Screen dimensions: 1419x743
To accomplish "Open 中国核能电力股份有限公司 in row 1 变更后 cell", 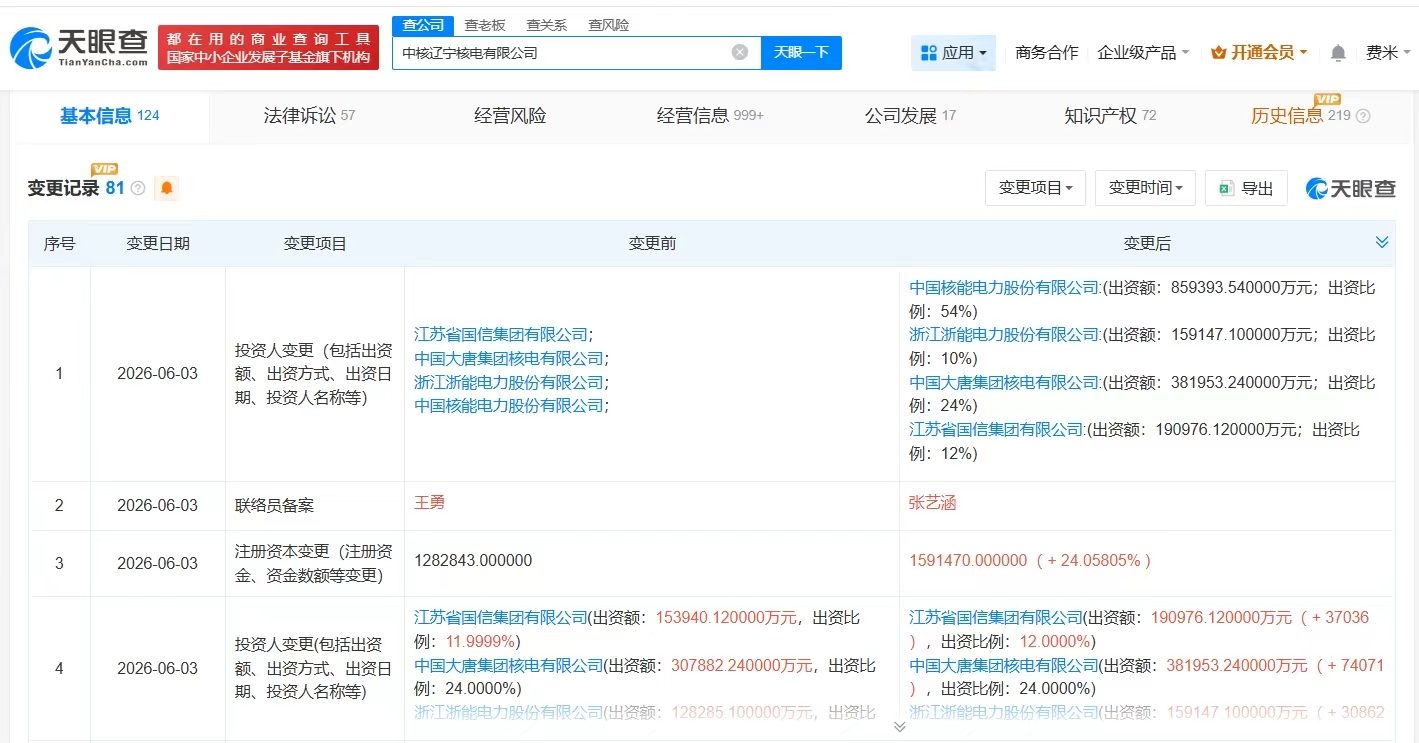I will coord(1004,288).
